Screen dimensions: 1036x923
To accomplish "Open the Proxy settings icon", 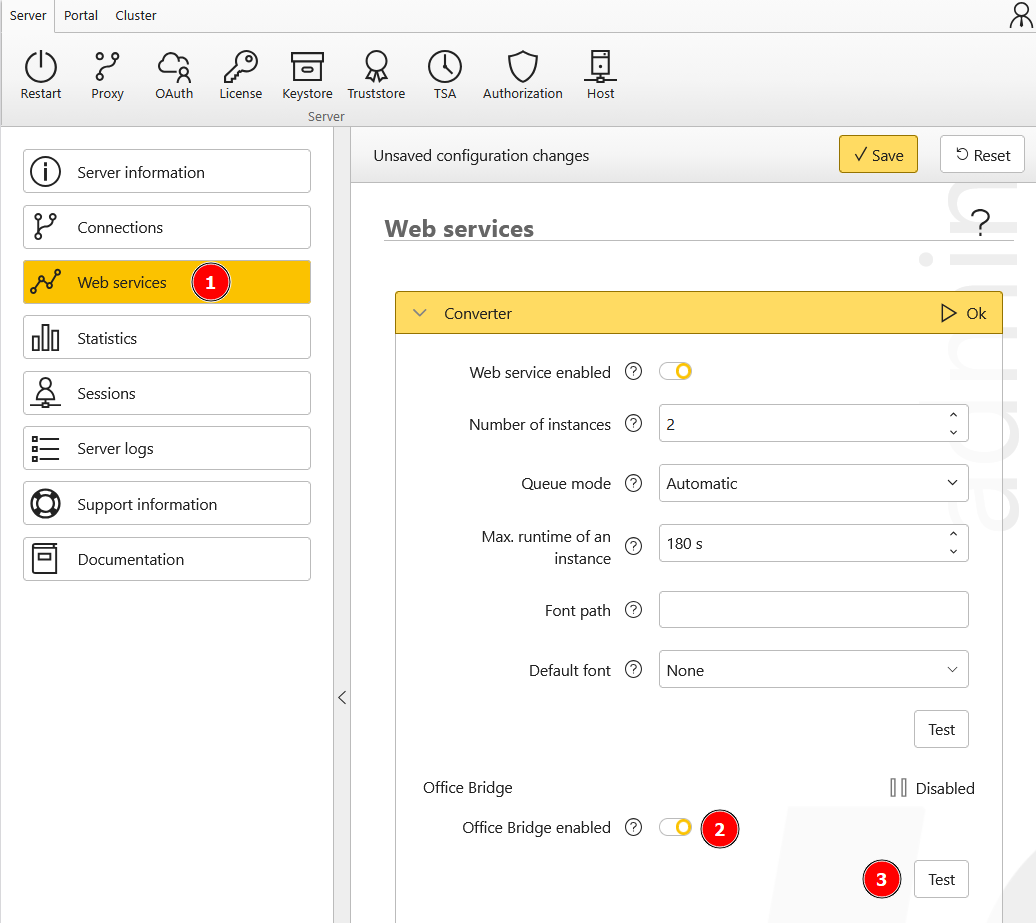I will click(x=107, y=68).
